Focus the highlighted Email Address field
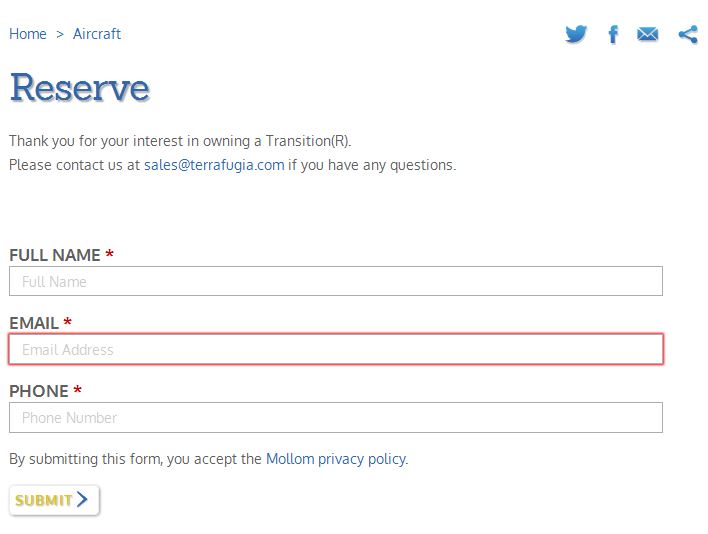 point(336,349)
